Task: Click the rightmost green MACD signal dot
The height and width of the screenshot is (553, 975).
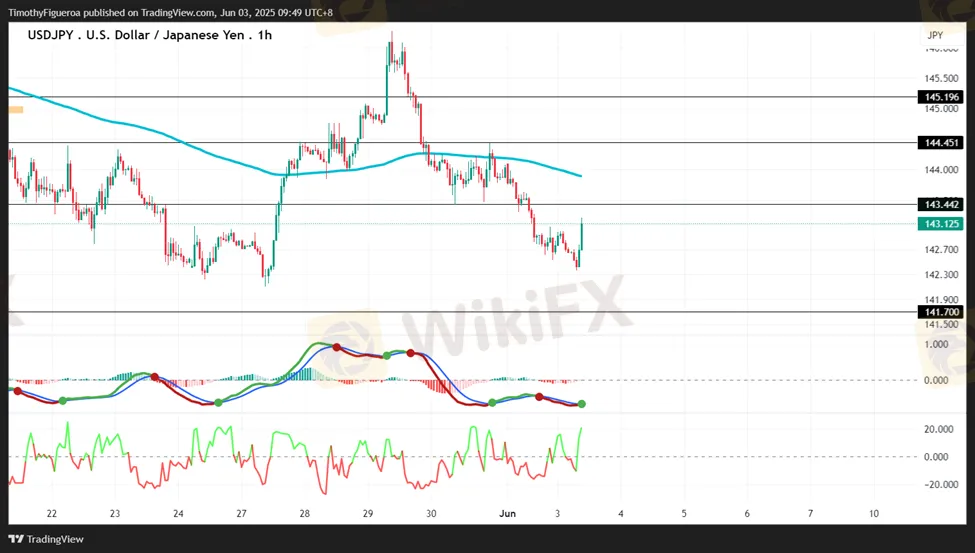Action: [x=582, y=403]
